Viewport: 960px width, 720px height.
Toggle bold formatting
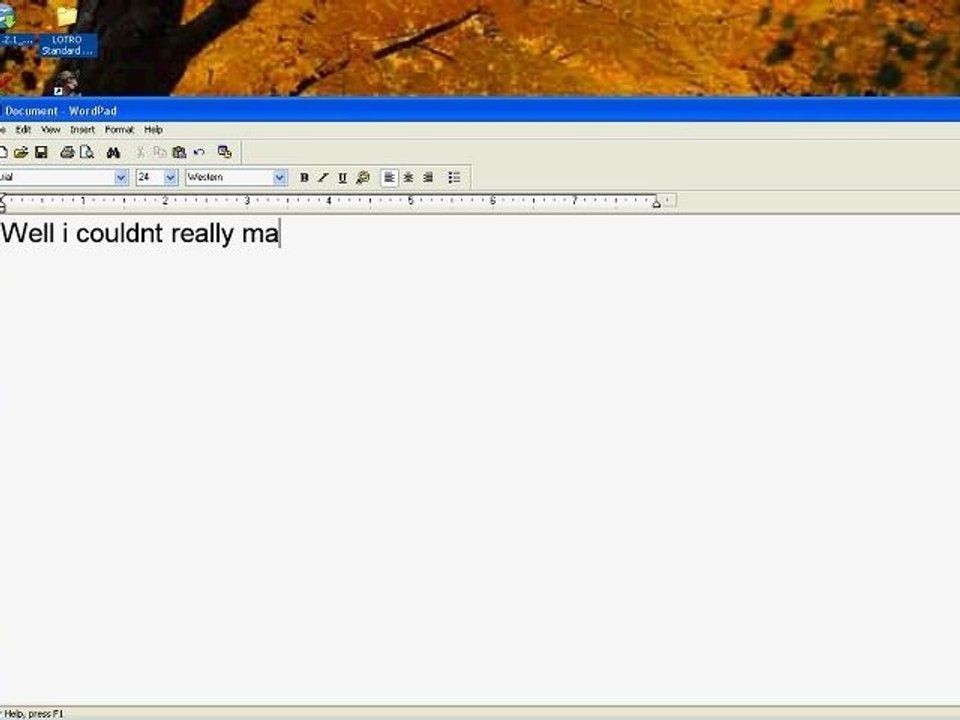coord(304,178)
